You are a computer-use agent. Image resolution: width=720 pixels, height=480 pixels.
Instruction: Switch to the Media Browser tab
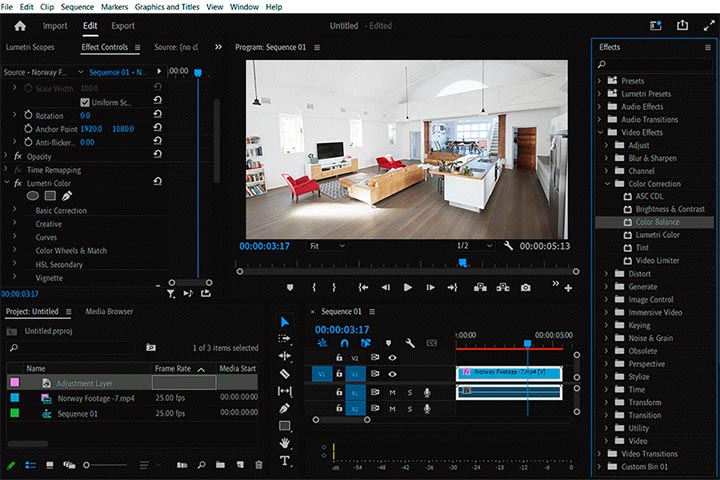point(109,311)
